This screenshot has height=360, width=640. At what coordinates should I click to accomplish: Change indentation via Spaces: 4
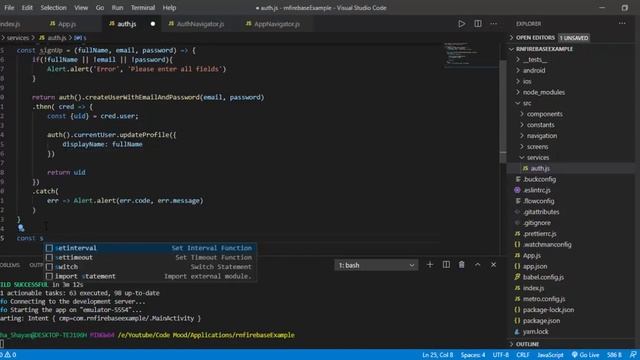473,355
